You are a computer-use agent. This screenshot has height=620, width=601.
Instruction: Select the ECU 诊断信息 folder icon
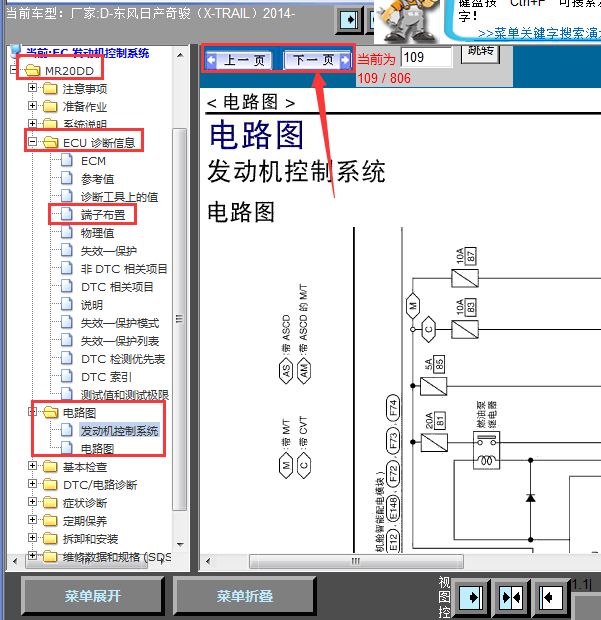(x=50, y=142)
